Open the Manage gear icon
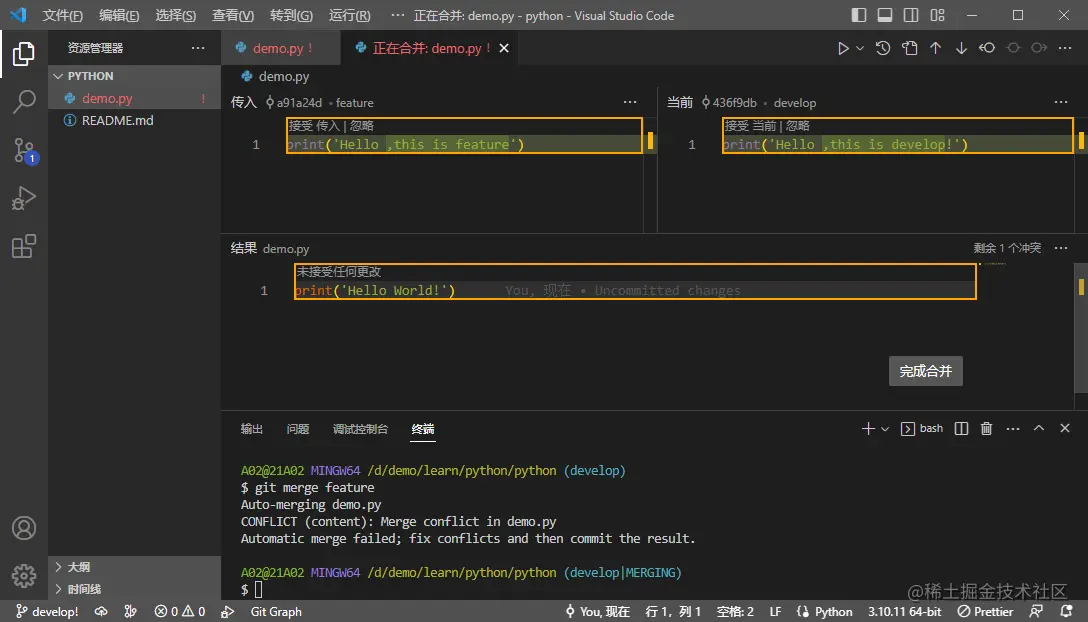The image size is (1088, 622). (24, 575)
